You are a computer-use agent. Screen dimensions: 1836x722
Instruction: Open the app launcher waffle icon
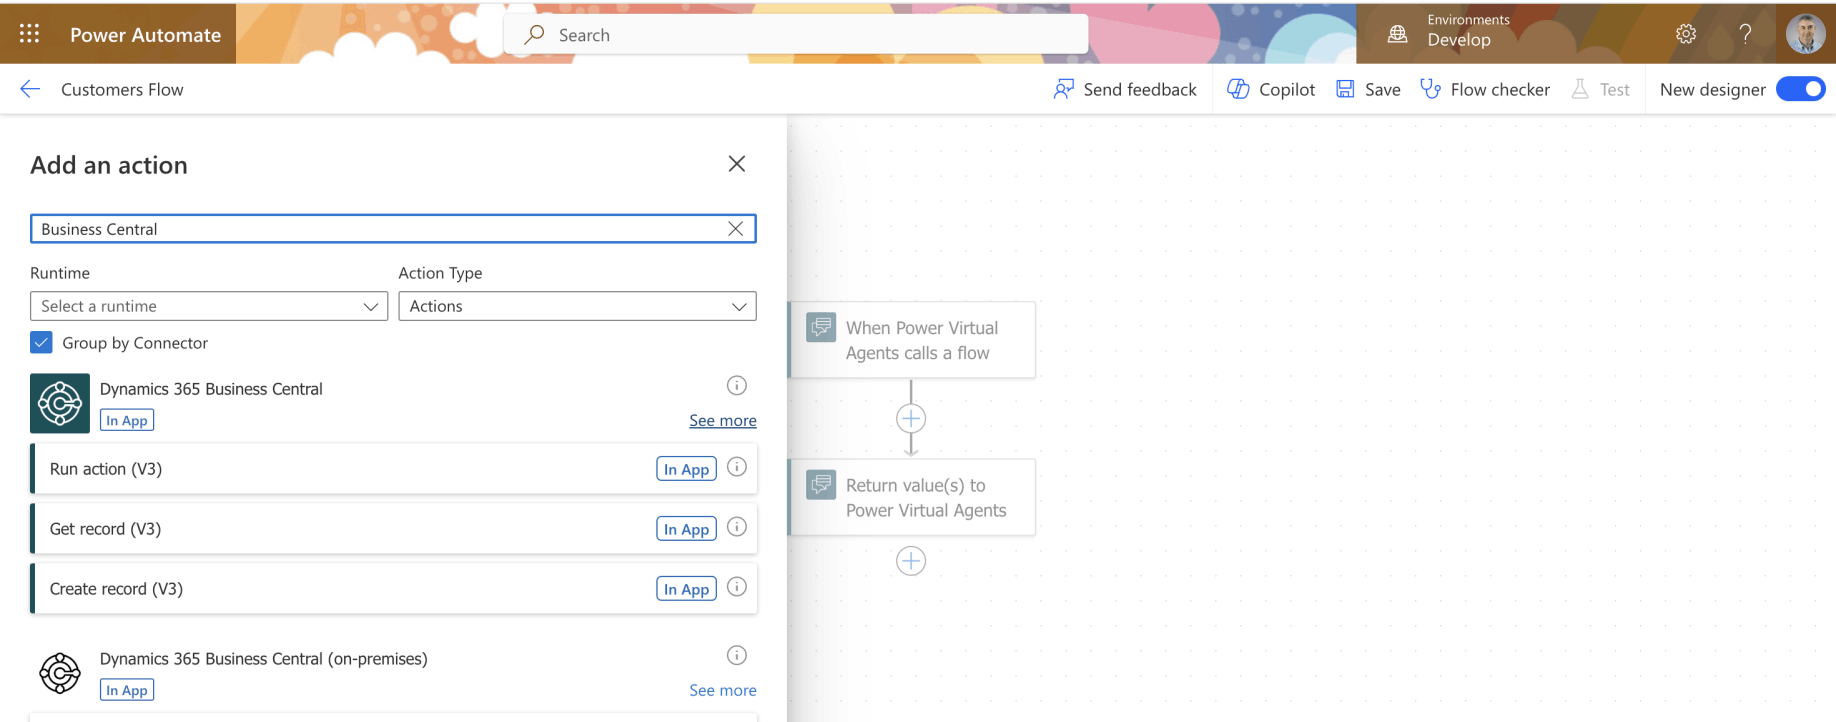pos(30,34)
